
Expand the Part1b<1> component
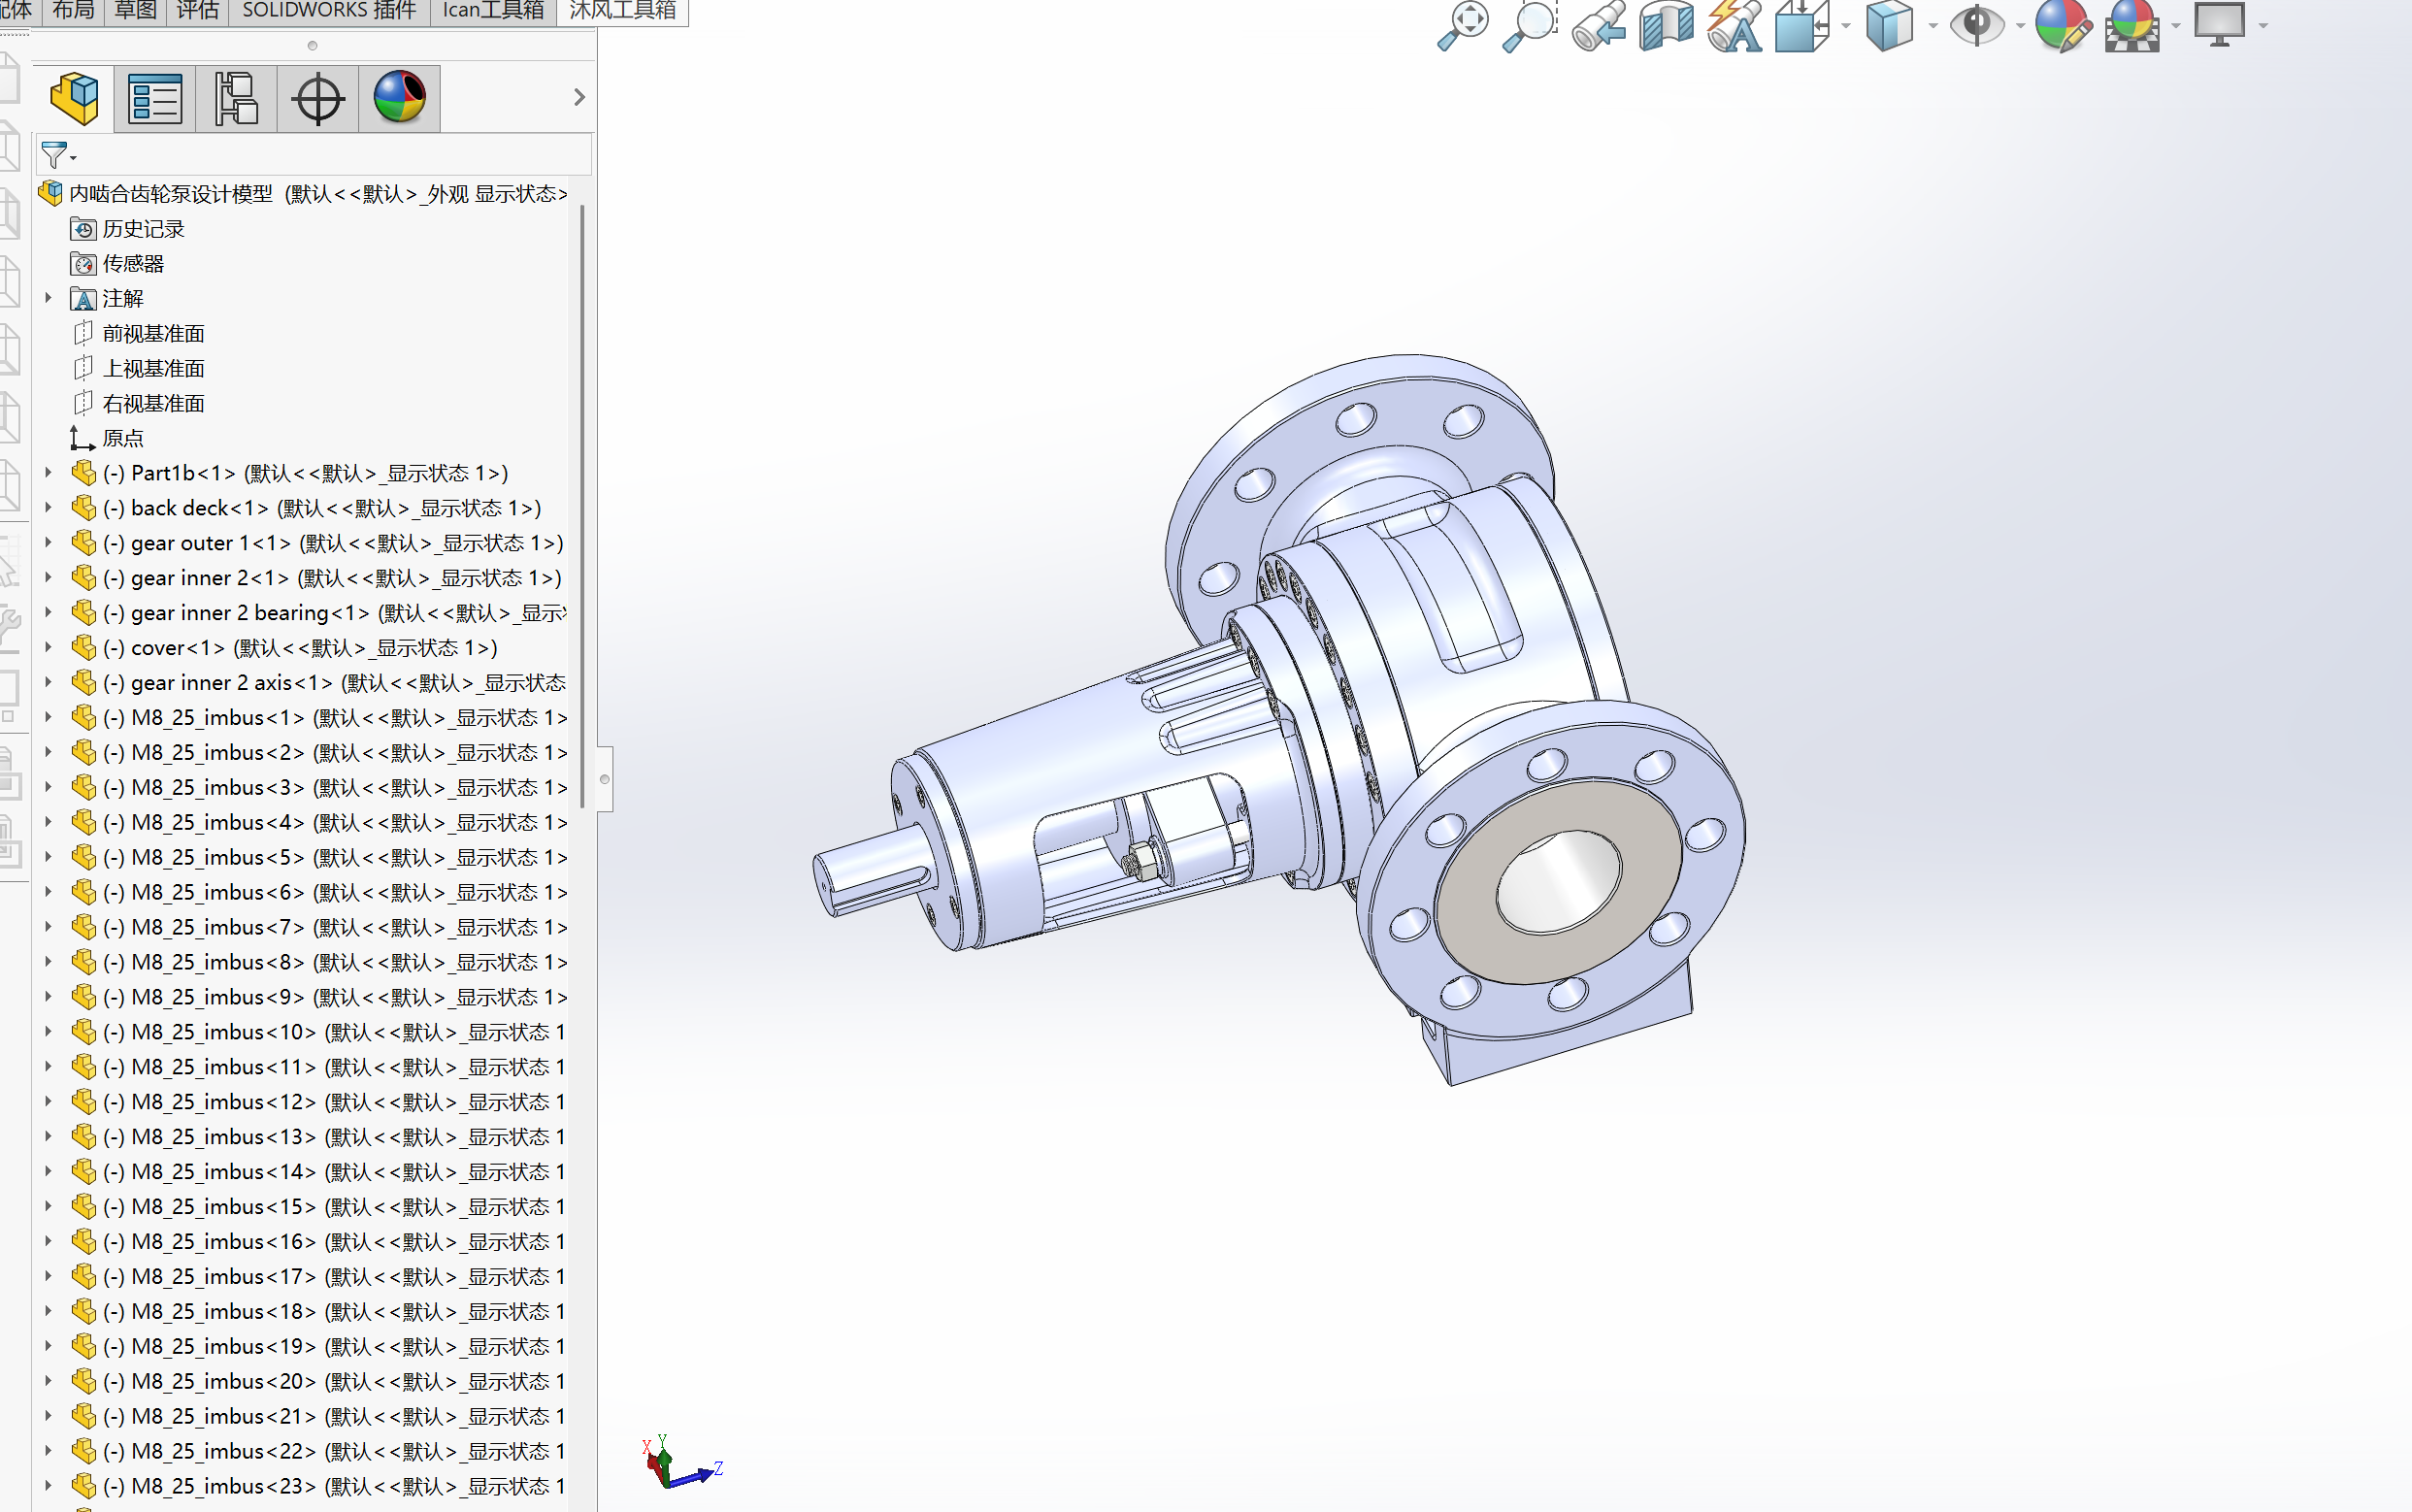click(x=48, y=473)
